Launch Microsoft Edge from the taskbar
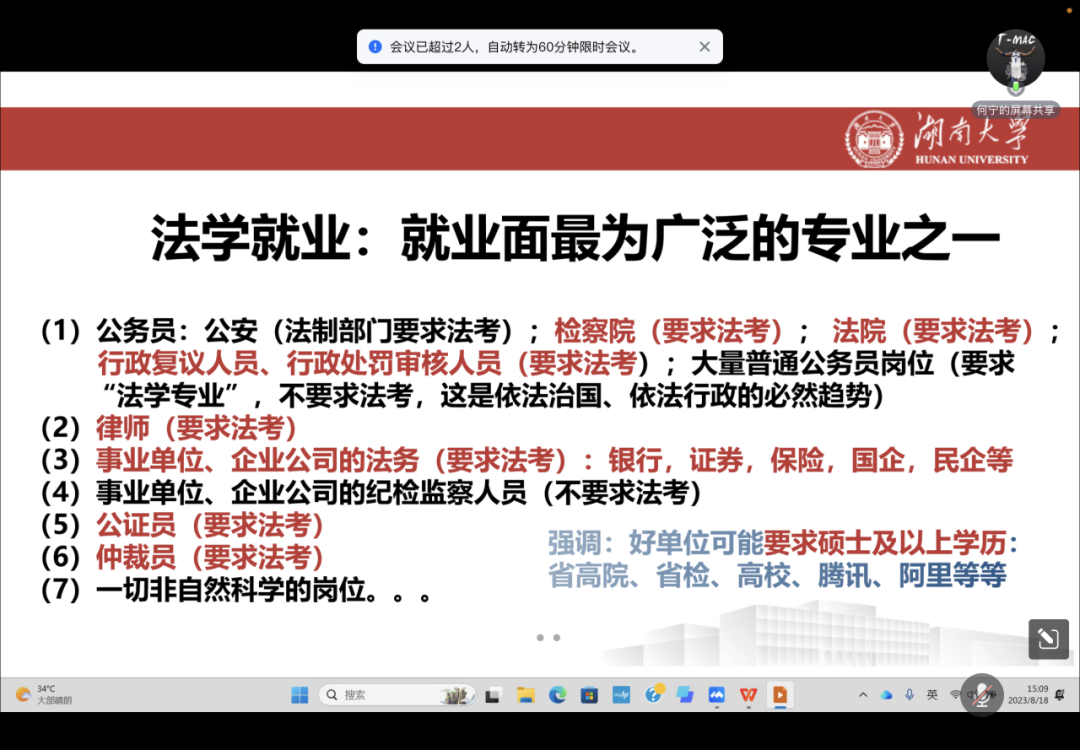Image resolution: width=1080 pixels, height=750 pixels. (557, 695)
